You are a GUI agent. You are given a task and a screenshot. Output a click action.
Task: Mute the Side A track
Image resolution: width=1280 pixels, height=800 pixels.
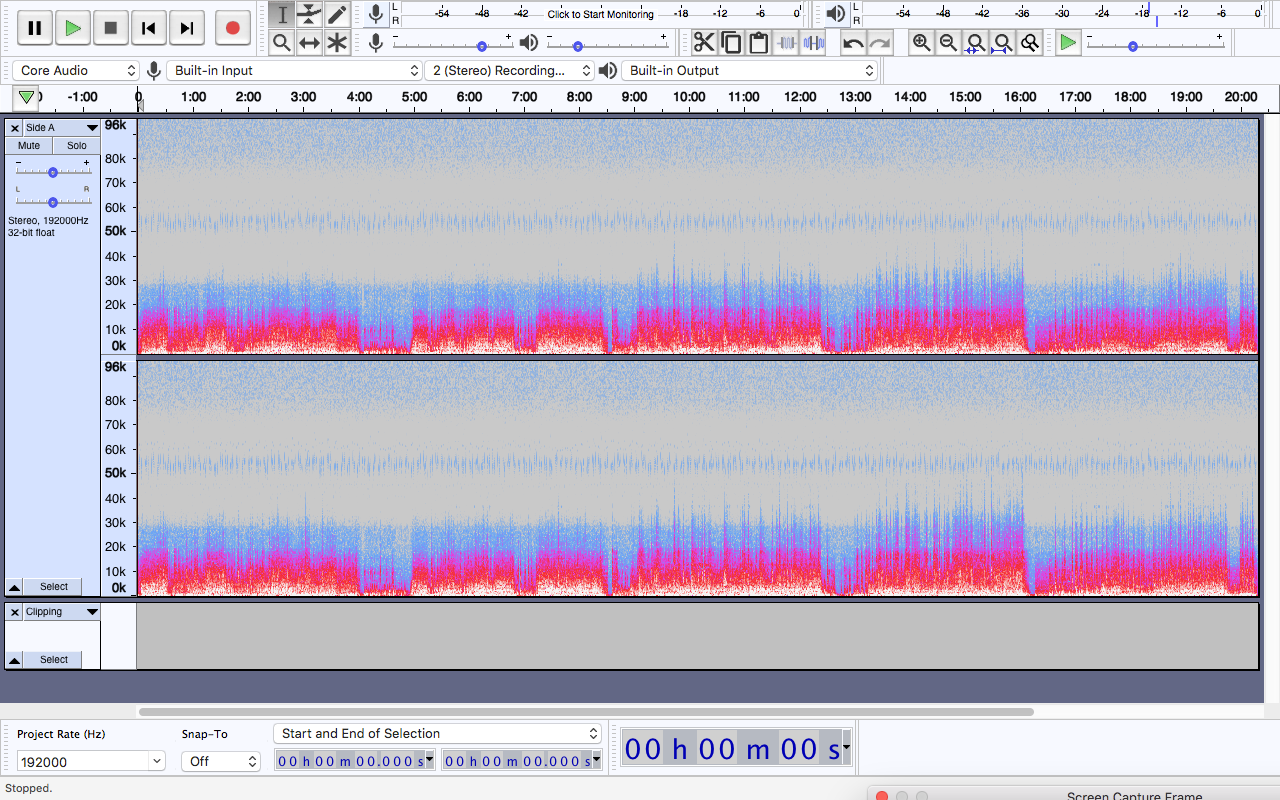[x=29, y=145]
